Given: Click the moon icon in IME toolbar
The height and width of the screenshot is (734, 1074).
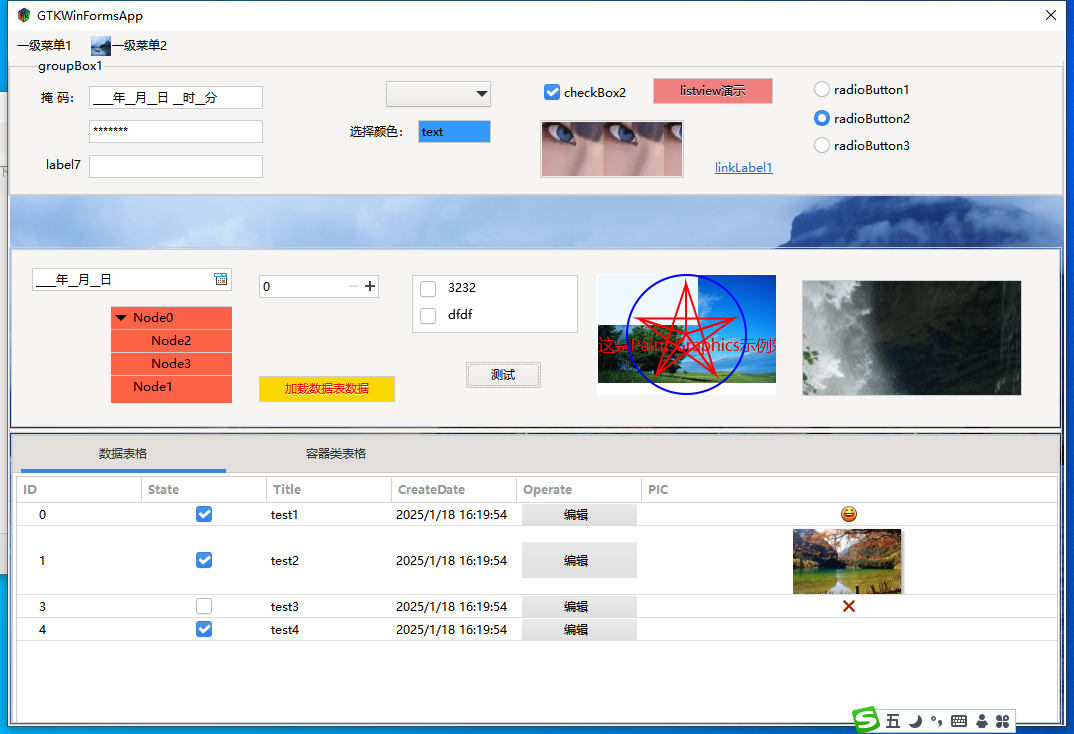Looking at the screenshot, I should pos(915,721).
